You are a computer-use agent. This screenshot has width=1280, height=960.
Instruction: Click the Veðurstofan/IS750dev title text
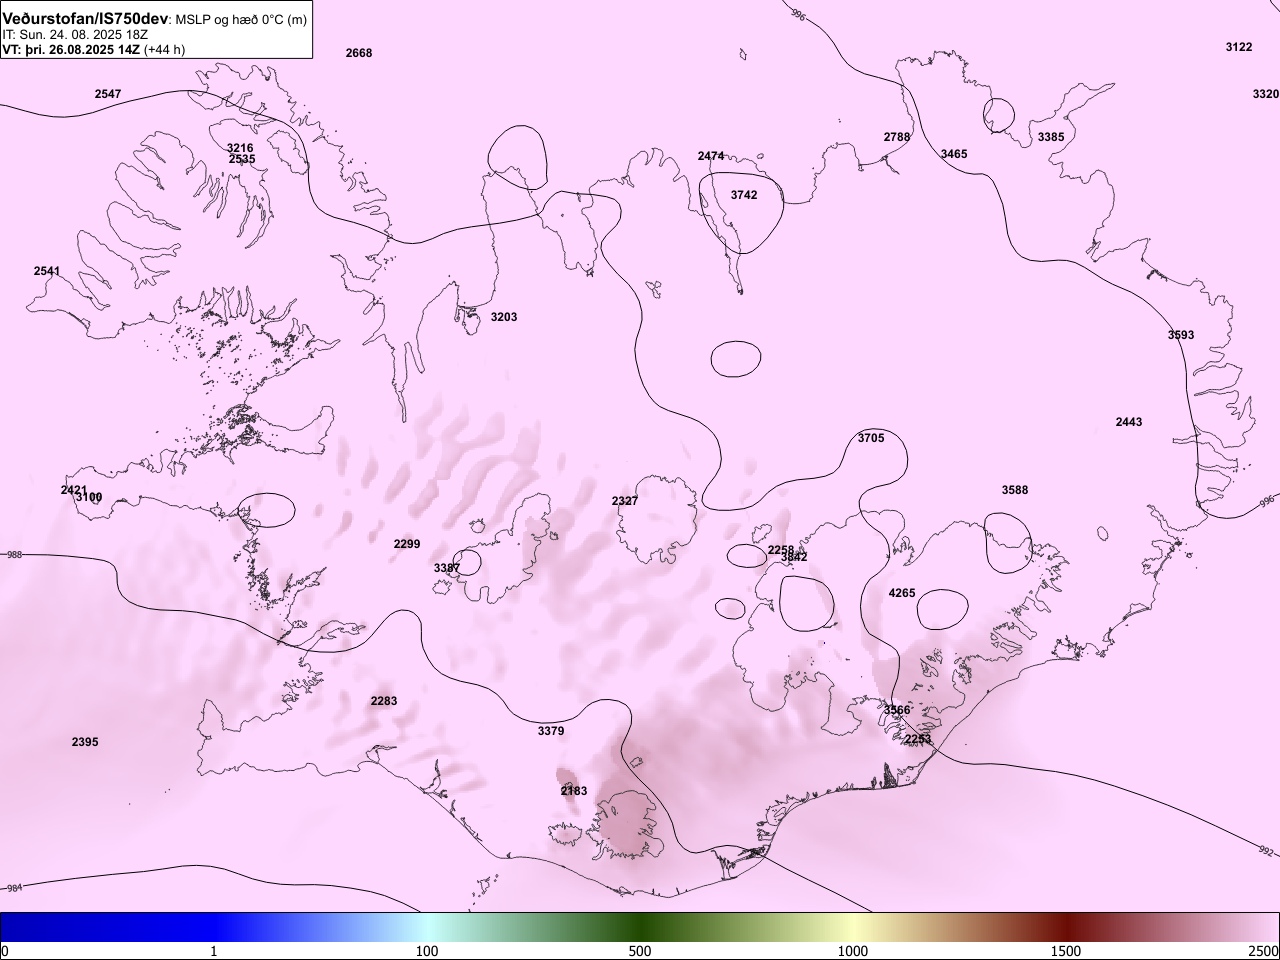(x=86, y=19)
